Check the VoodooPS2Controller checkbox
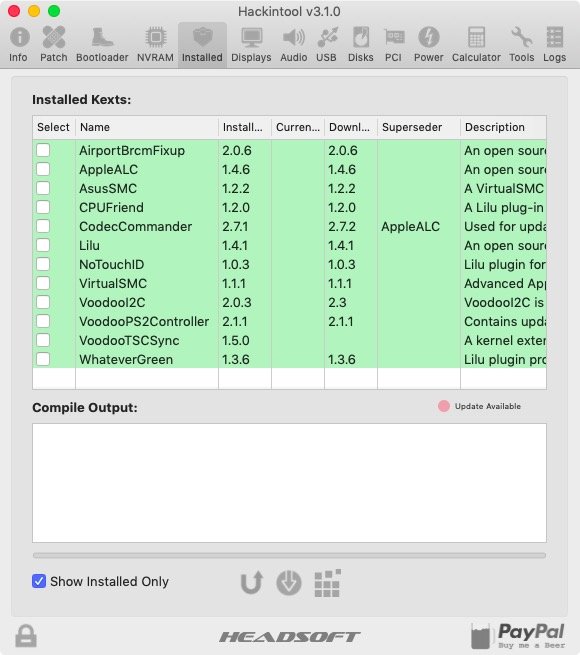Screen dimensions: 580x655 [43, 321]
